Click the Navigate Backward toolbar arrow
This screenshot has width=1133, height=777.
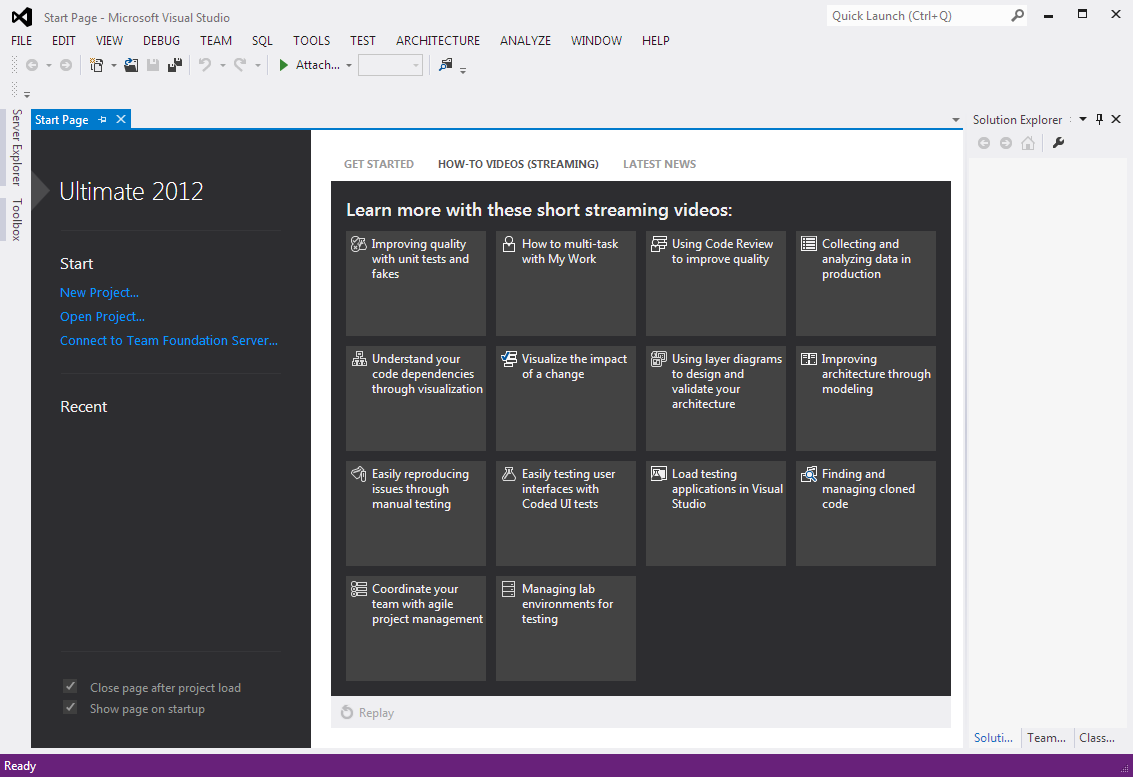pos(32,65)
